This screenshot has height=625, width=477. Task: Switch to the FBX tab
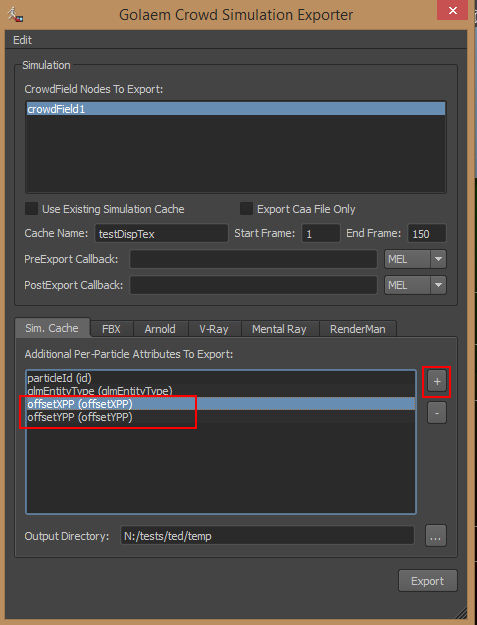click(112, 329)
